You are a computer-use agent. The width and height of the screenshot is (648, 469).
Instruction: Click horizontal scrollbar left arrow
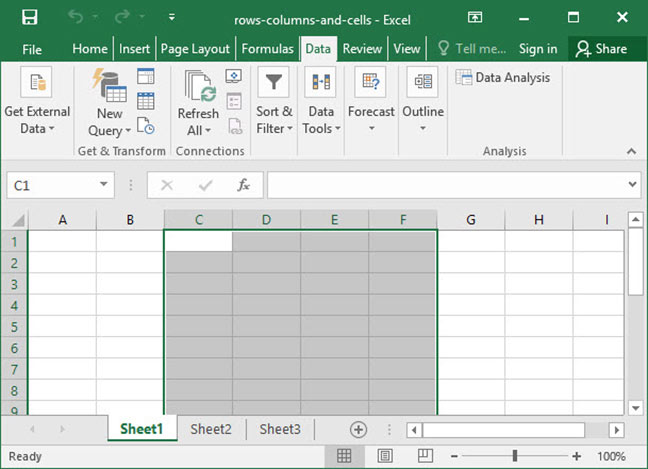[414, 430]
